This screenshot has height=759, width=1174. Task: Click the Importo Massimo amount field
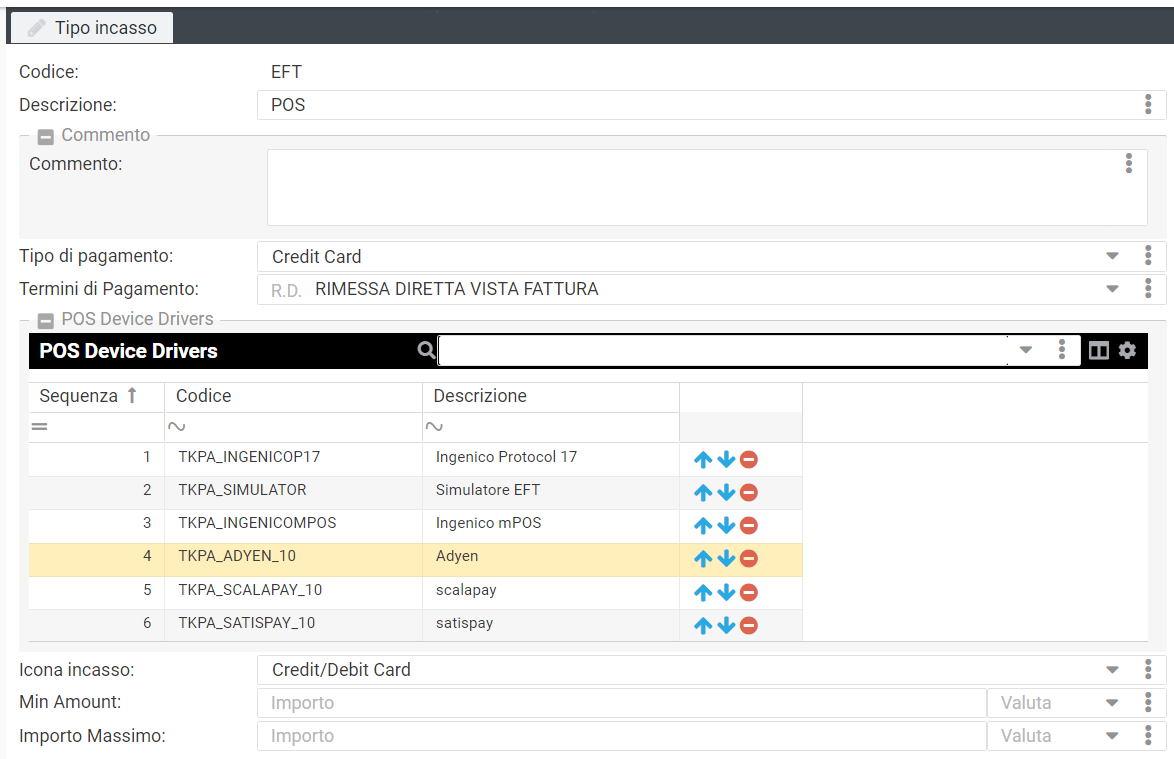pyautogui.click(x=620, y=736)
